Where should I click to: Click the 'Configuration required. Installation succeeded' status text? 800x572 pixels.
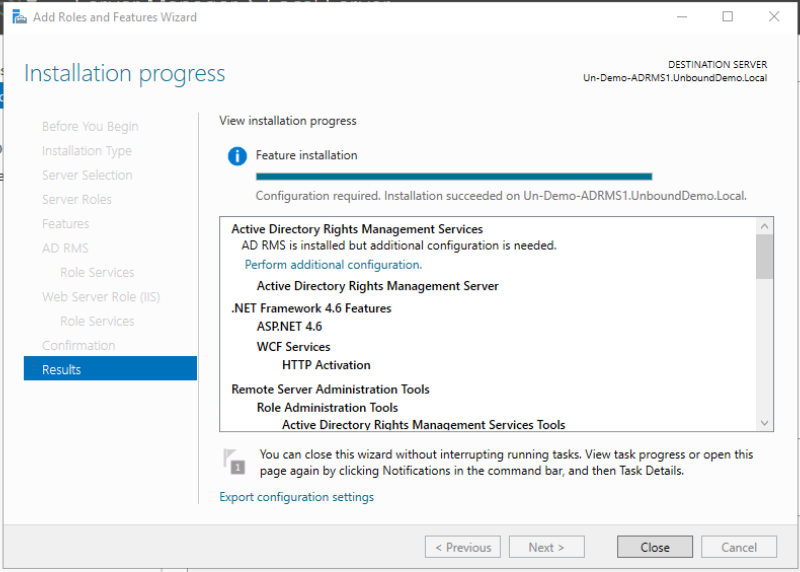click(x=501, y=196)
